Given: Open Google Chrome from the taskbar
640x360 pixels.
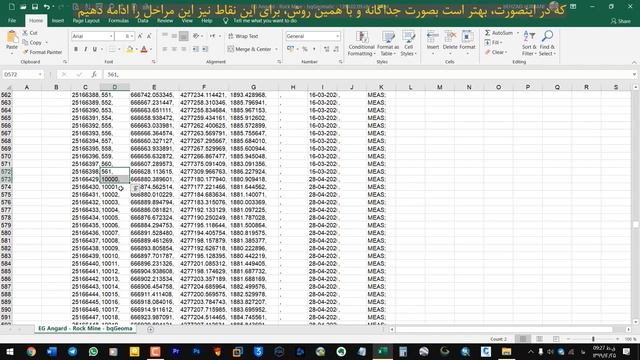Looking at the screenshot, I should 31,351.
